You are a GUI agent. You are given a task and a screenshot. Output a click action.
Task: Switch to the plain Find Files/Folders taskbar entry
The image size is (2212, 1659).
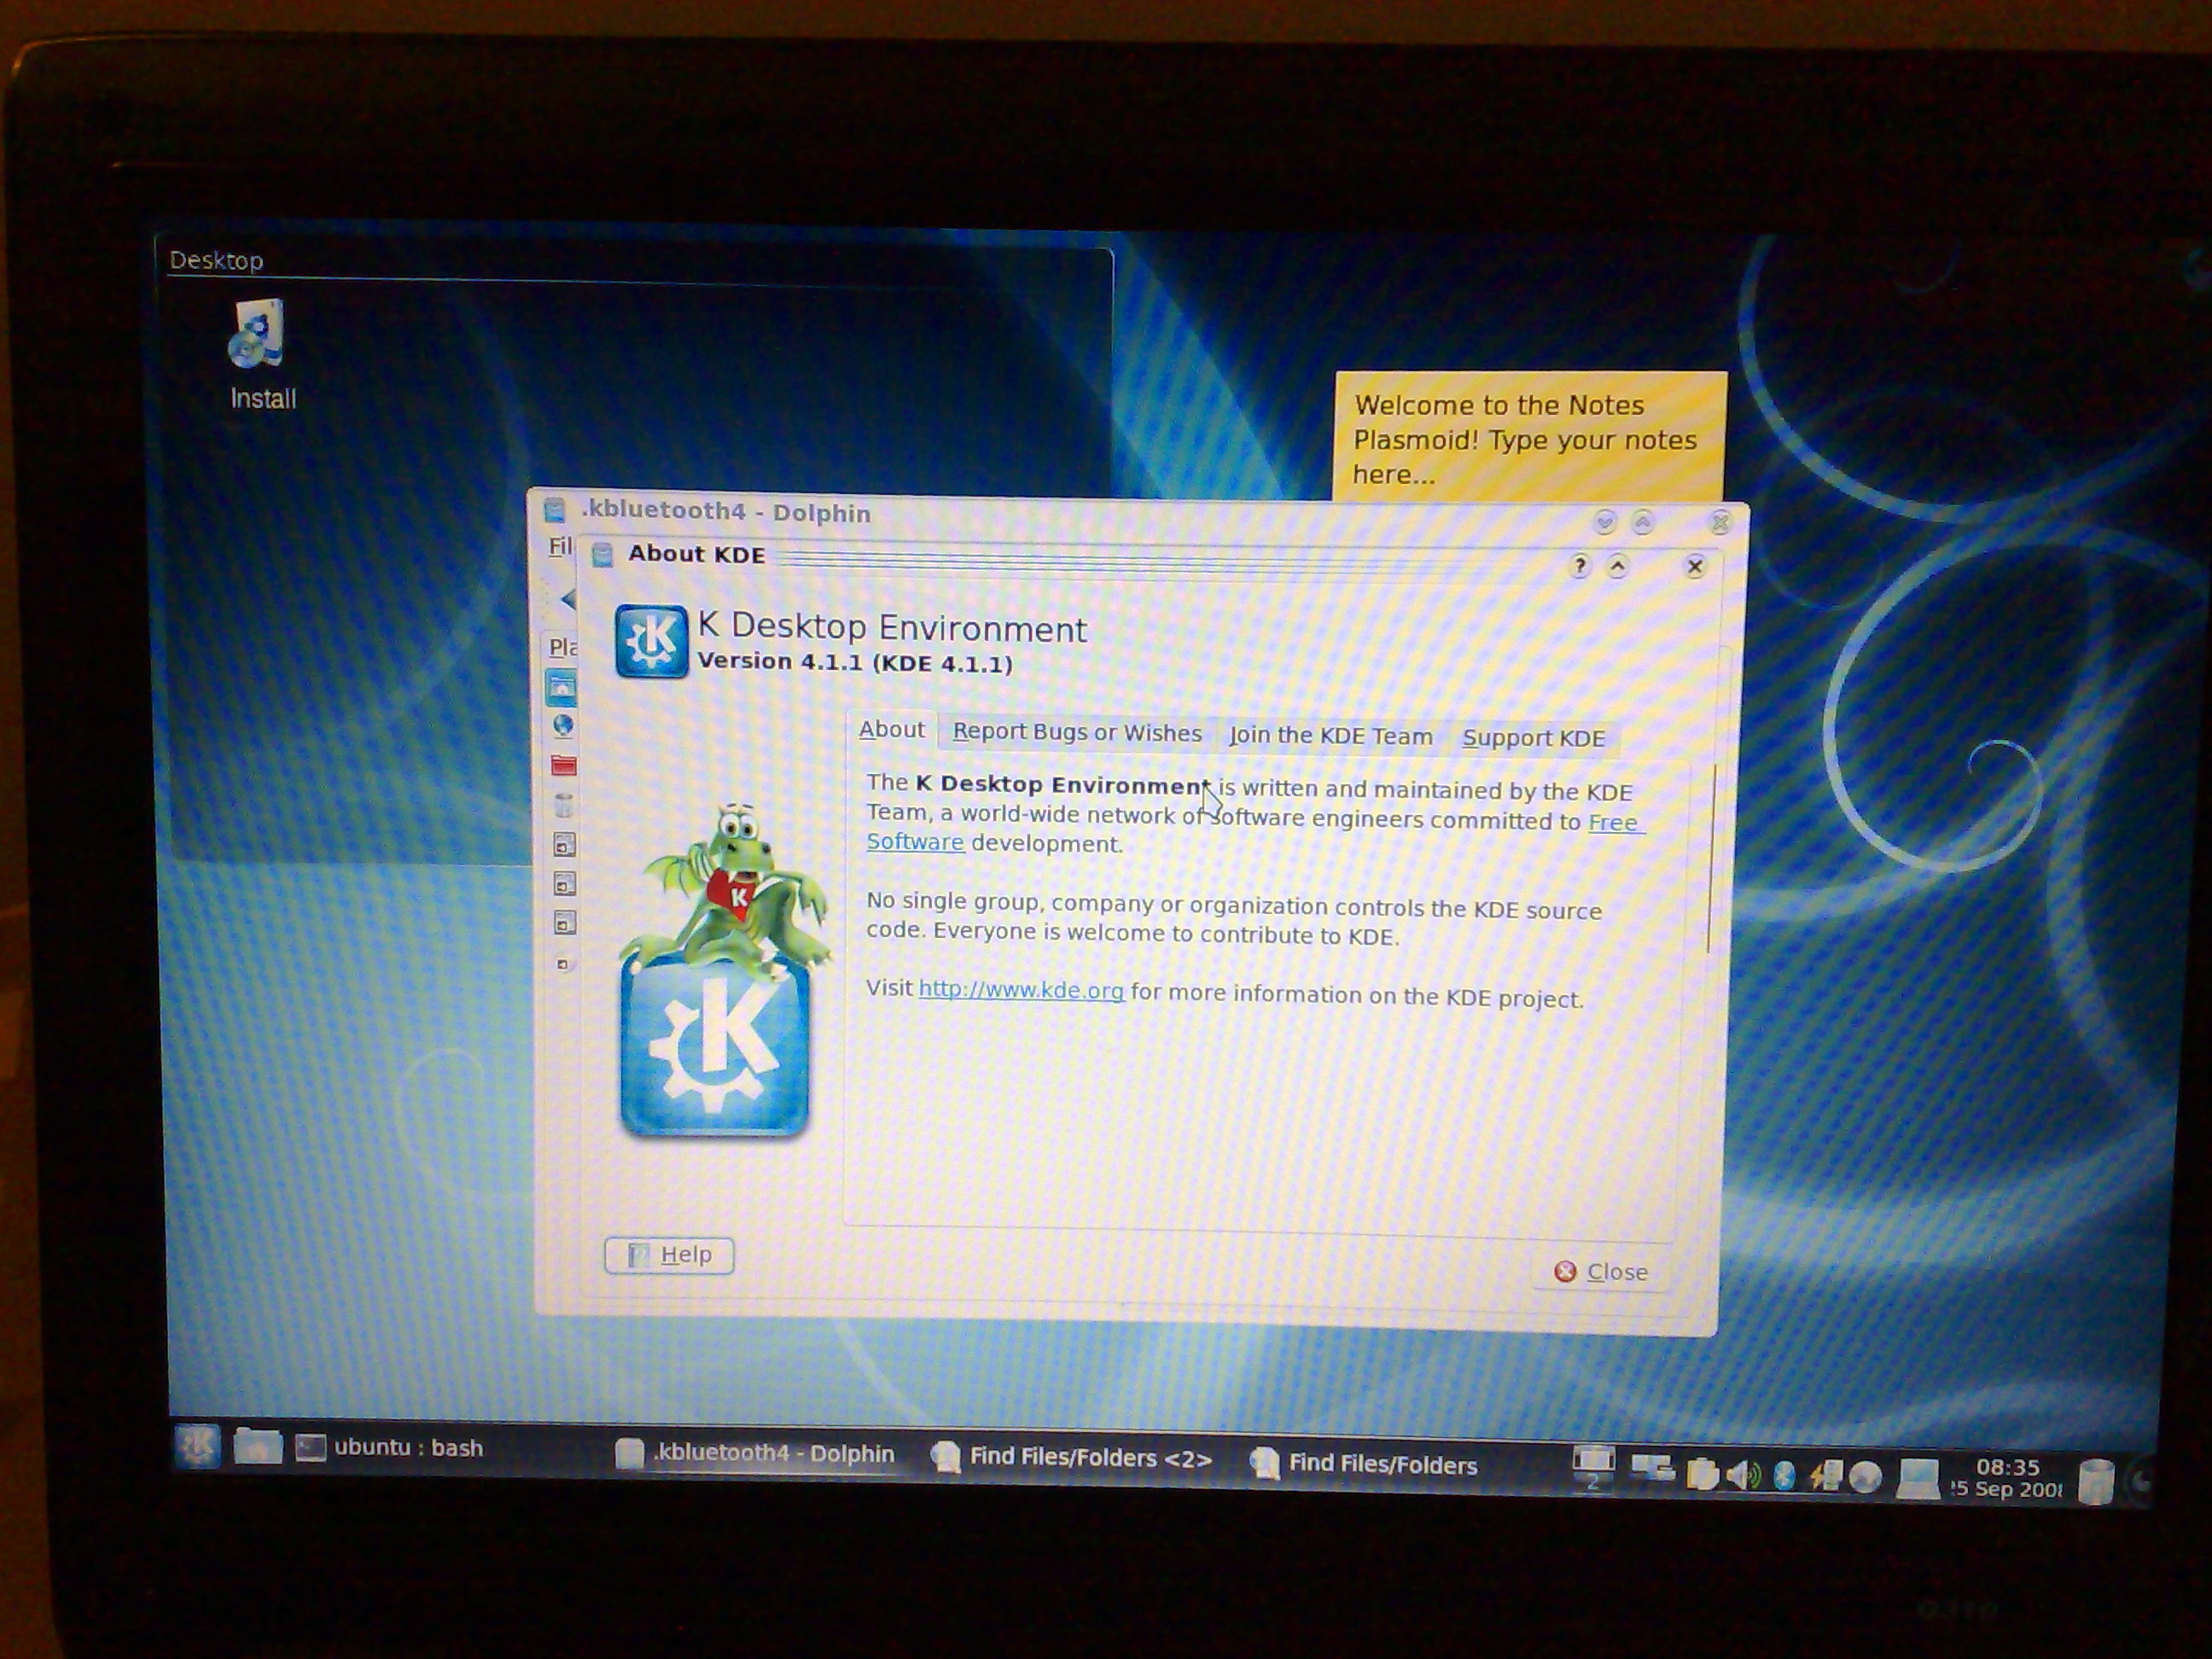(x=1364, y=1464)
